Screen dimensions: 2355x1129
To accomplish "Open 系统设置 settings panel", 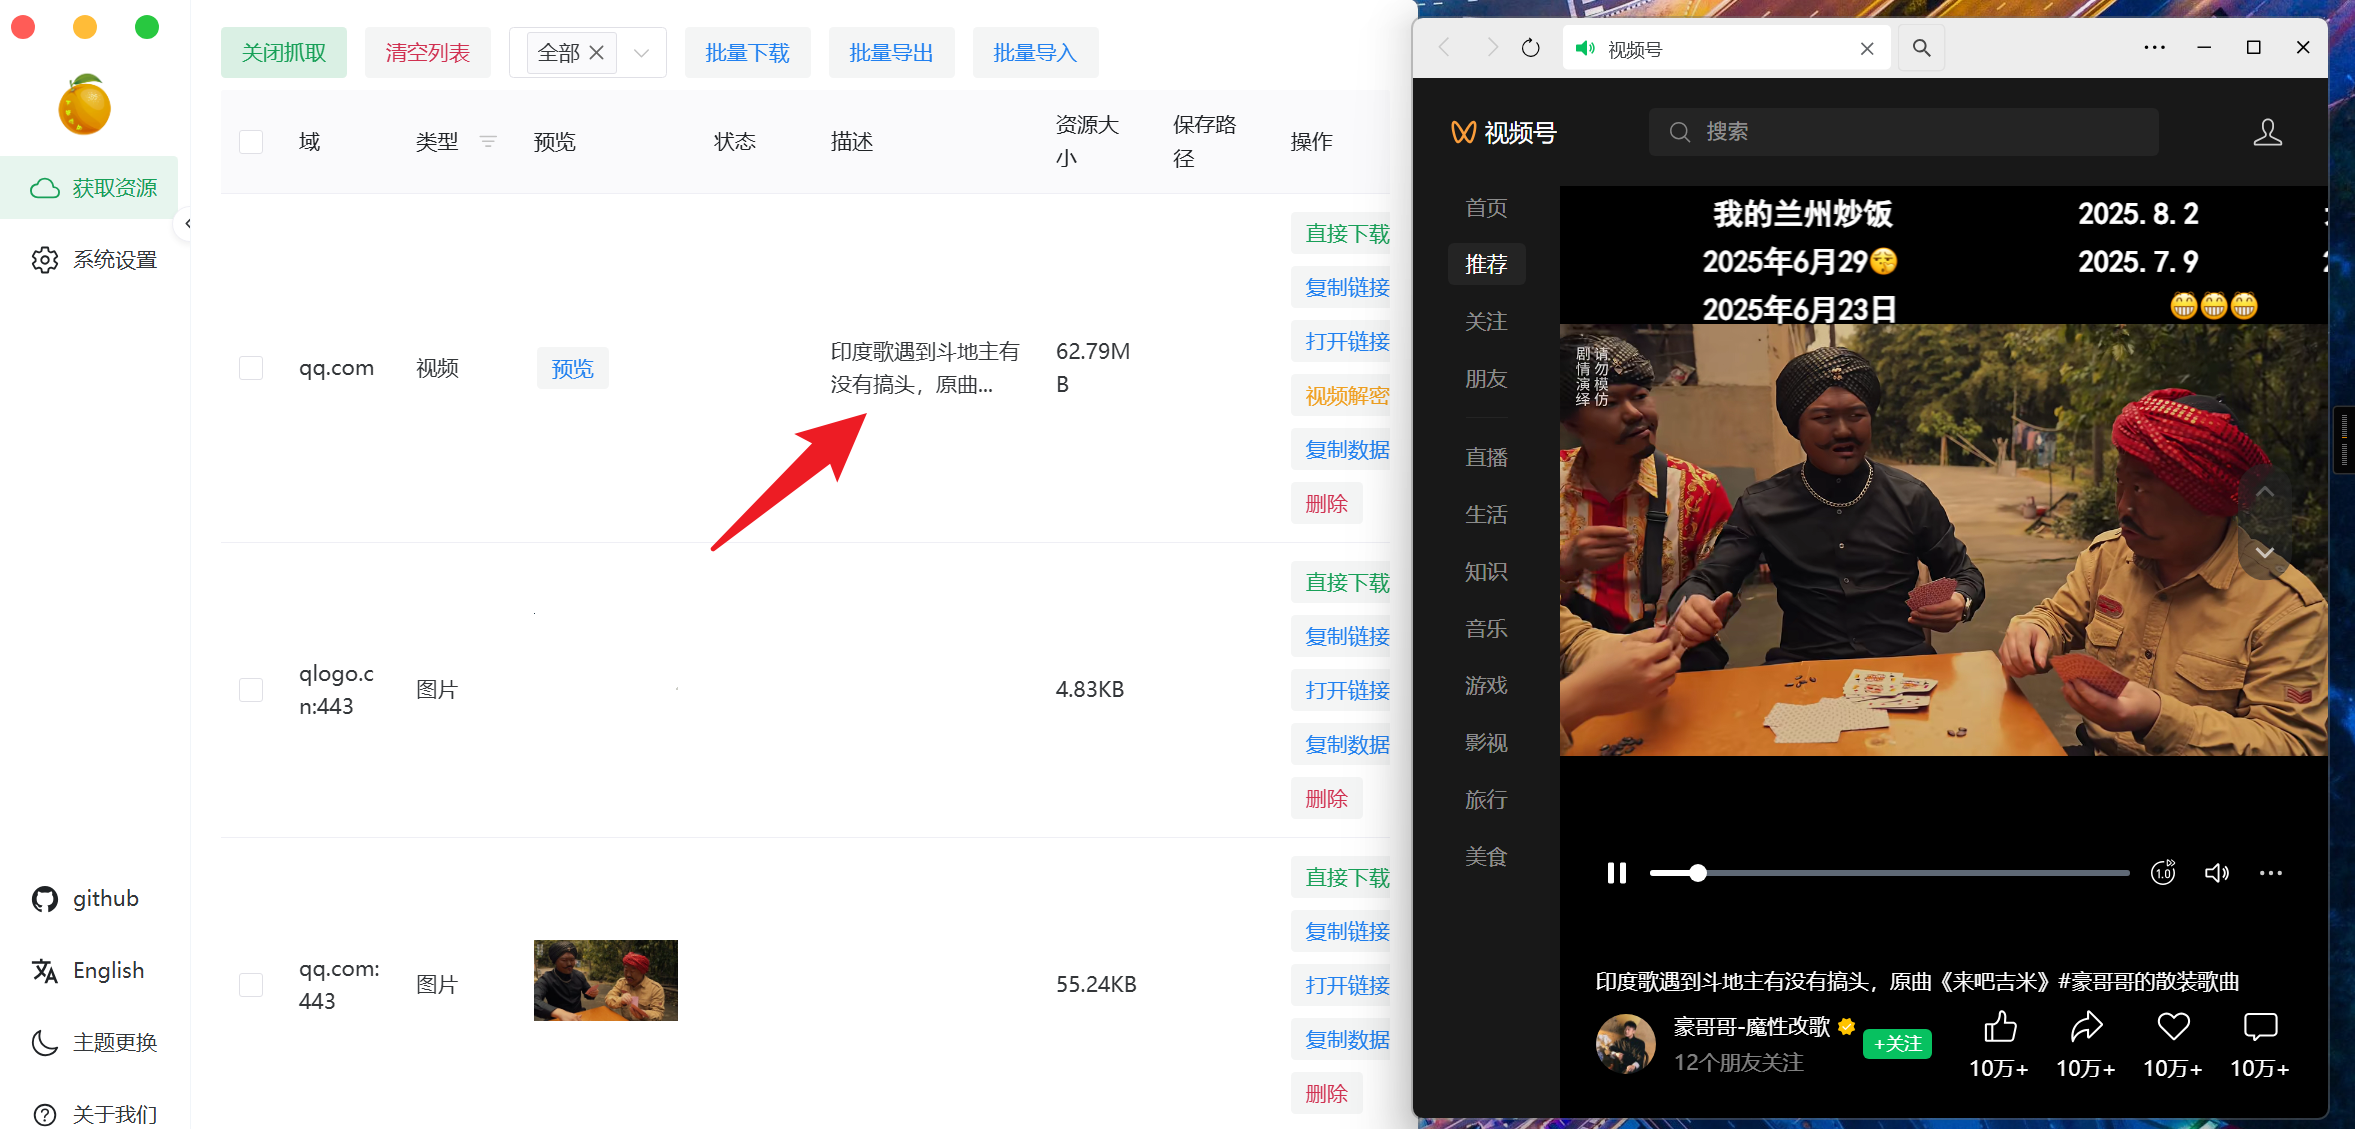I will (x=93, y=259).
